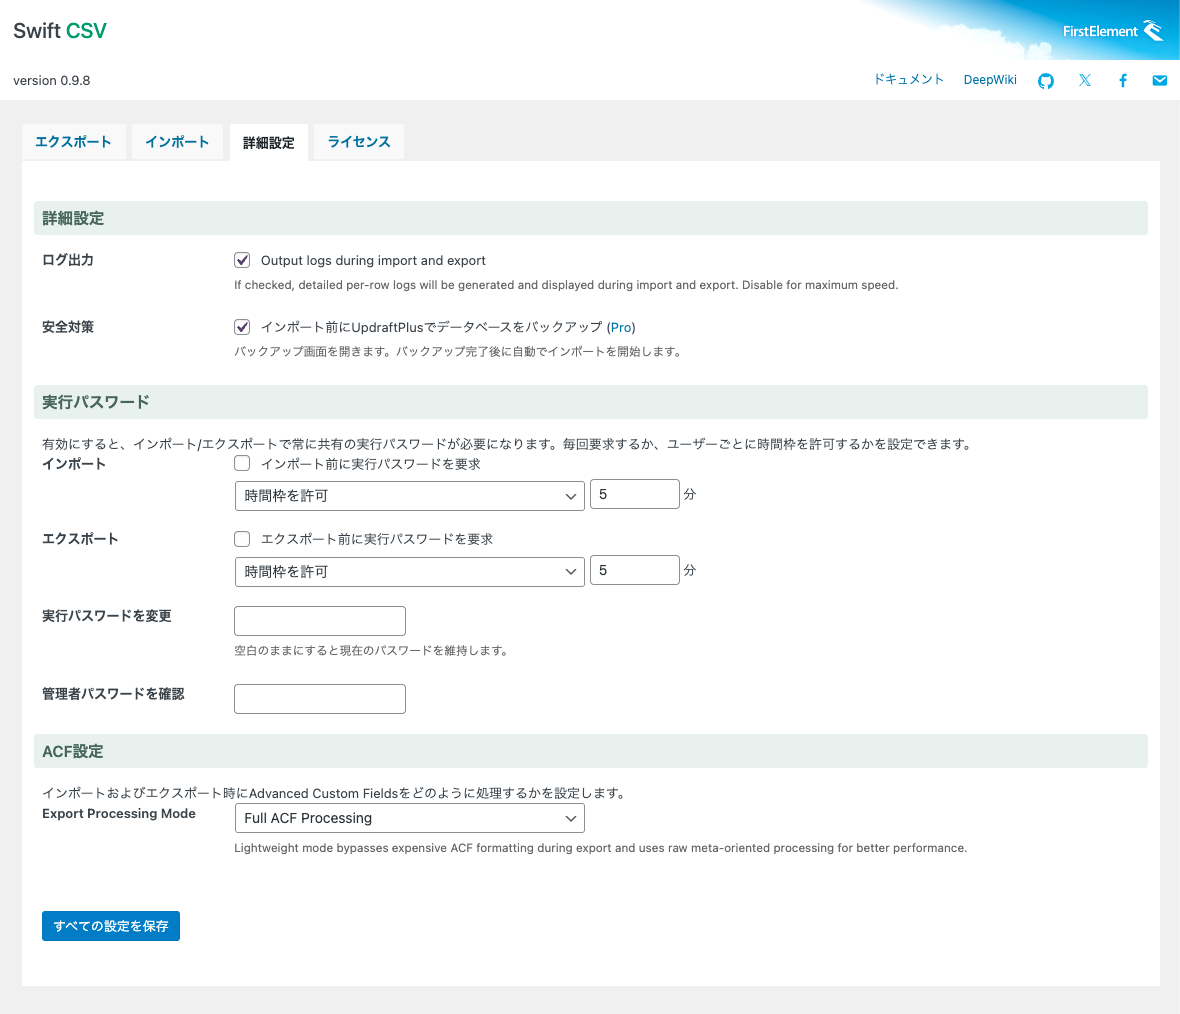Switch to the エクスポート tab
This screenshot has height=1014, width=1180.
[74, 142]
